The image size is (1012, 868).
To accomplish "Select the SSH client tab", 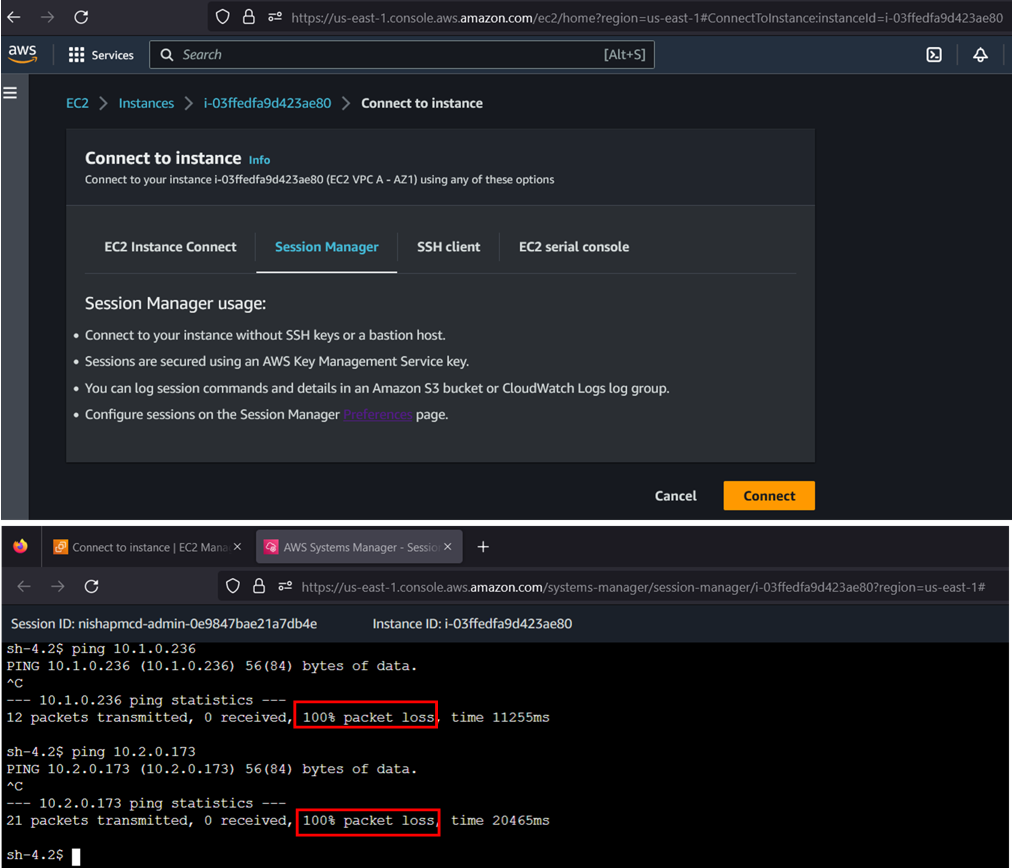I will coord(448,247).
